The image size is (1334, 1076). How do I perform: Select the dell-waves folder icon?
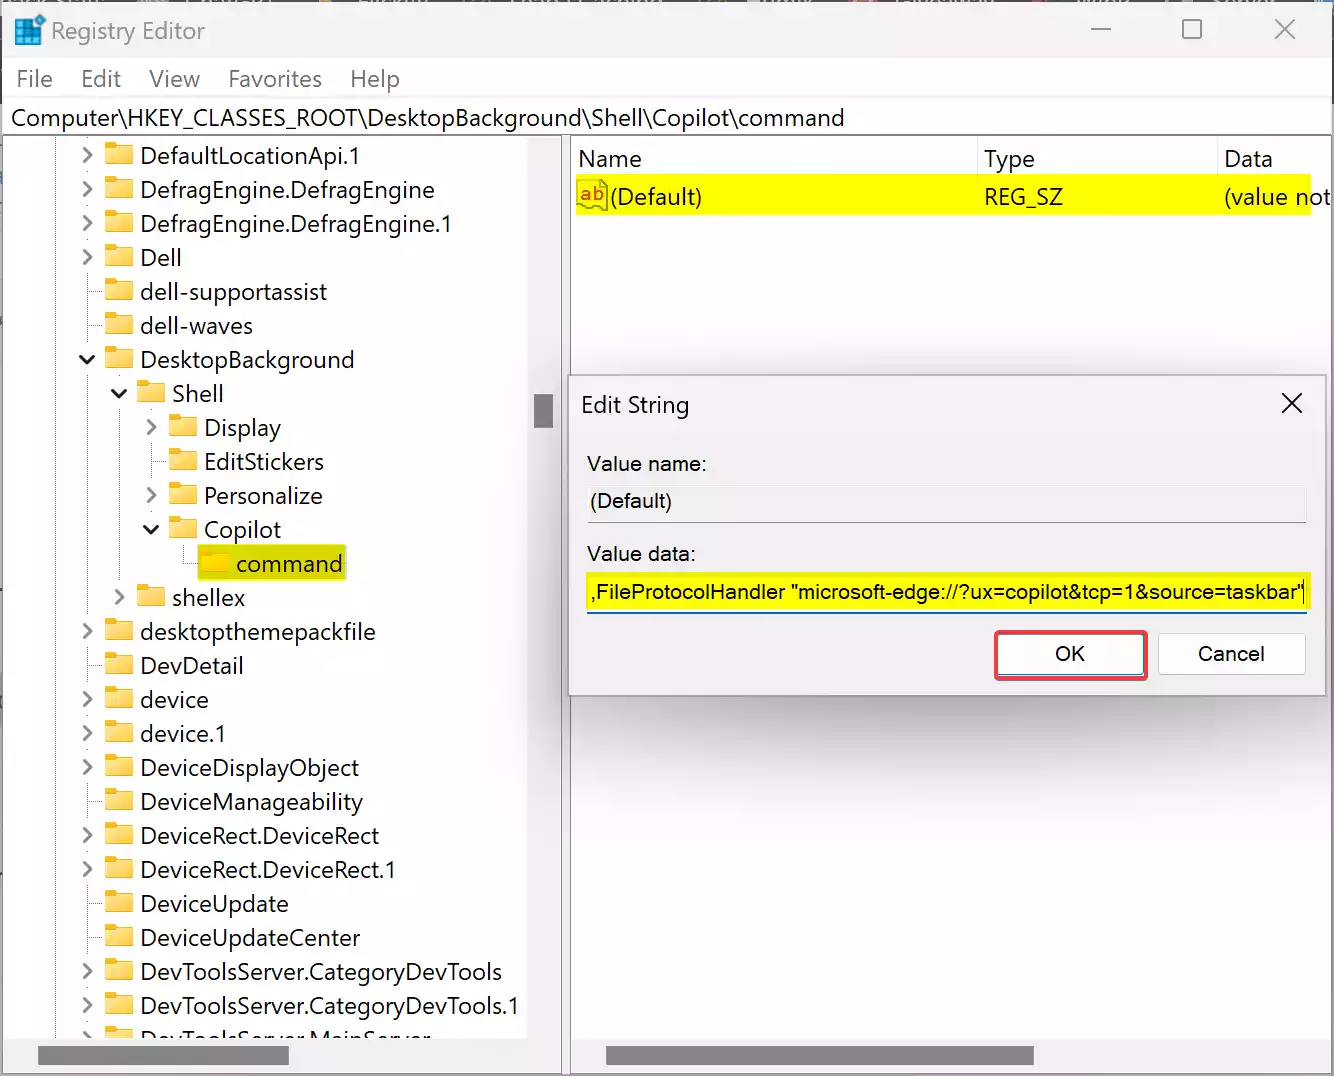point(119,325)
